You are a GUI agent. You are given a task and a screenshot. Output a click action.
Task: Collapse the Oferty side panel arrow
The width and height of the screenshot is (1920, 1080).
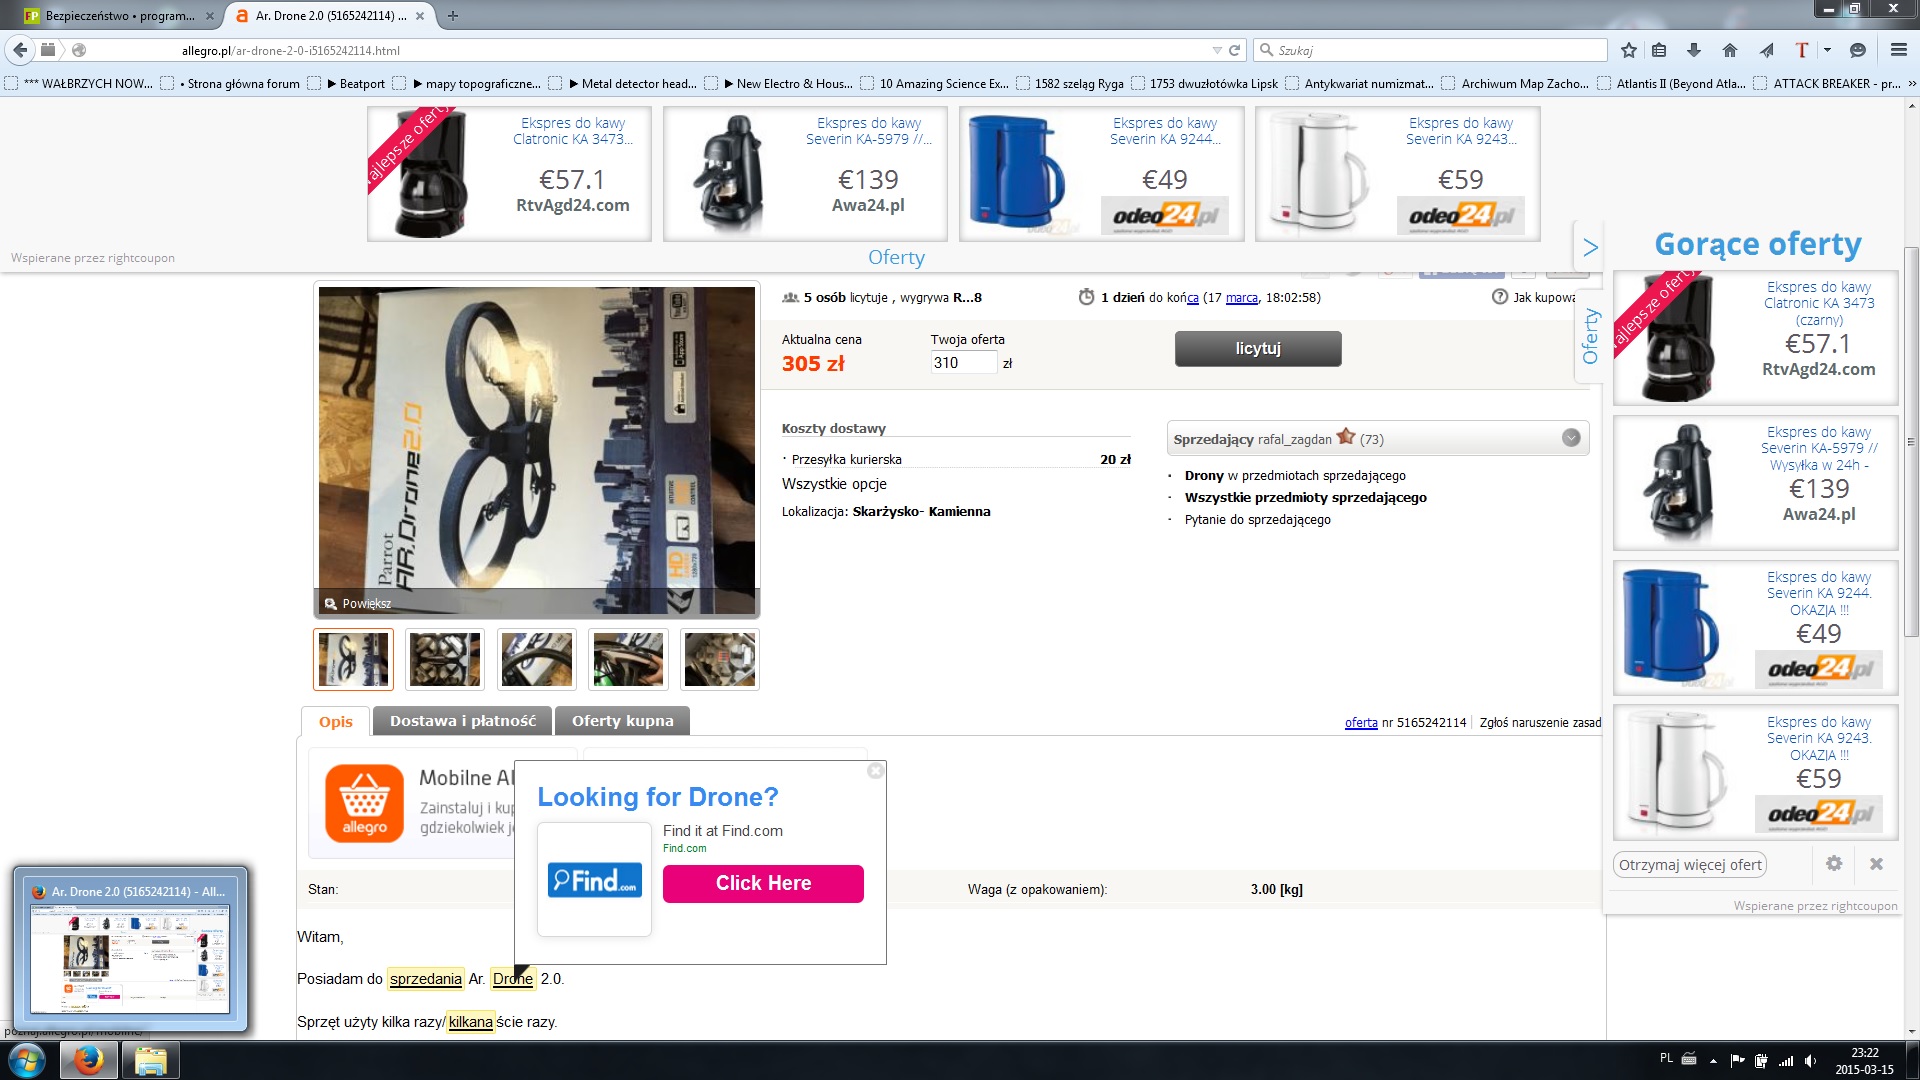point(1590,247)
